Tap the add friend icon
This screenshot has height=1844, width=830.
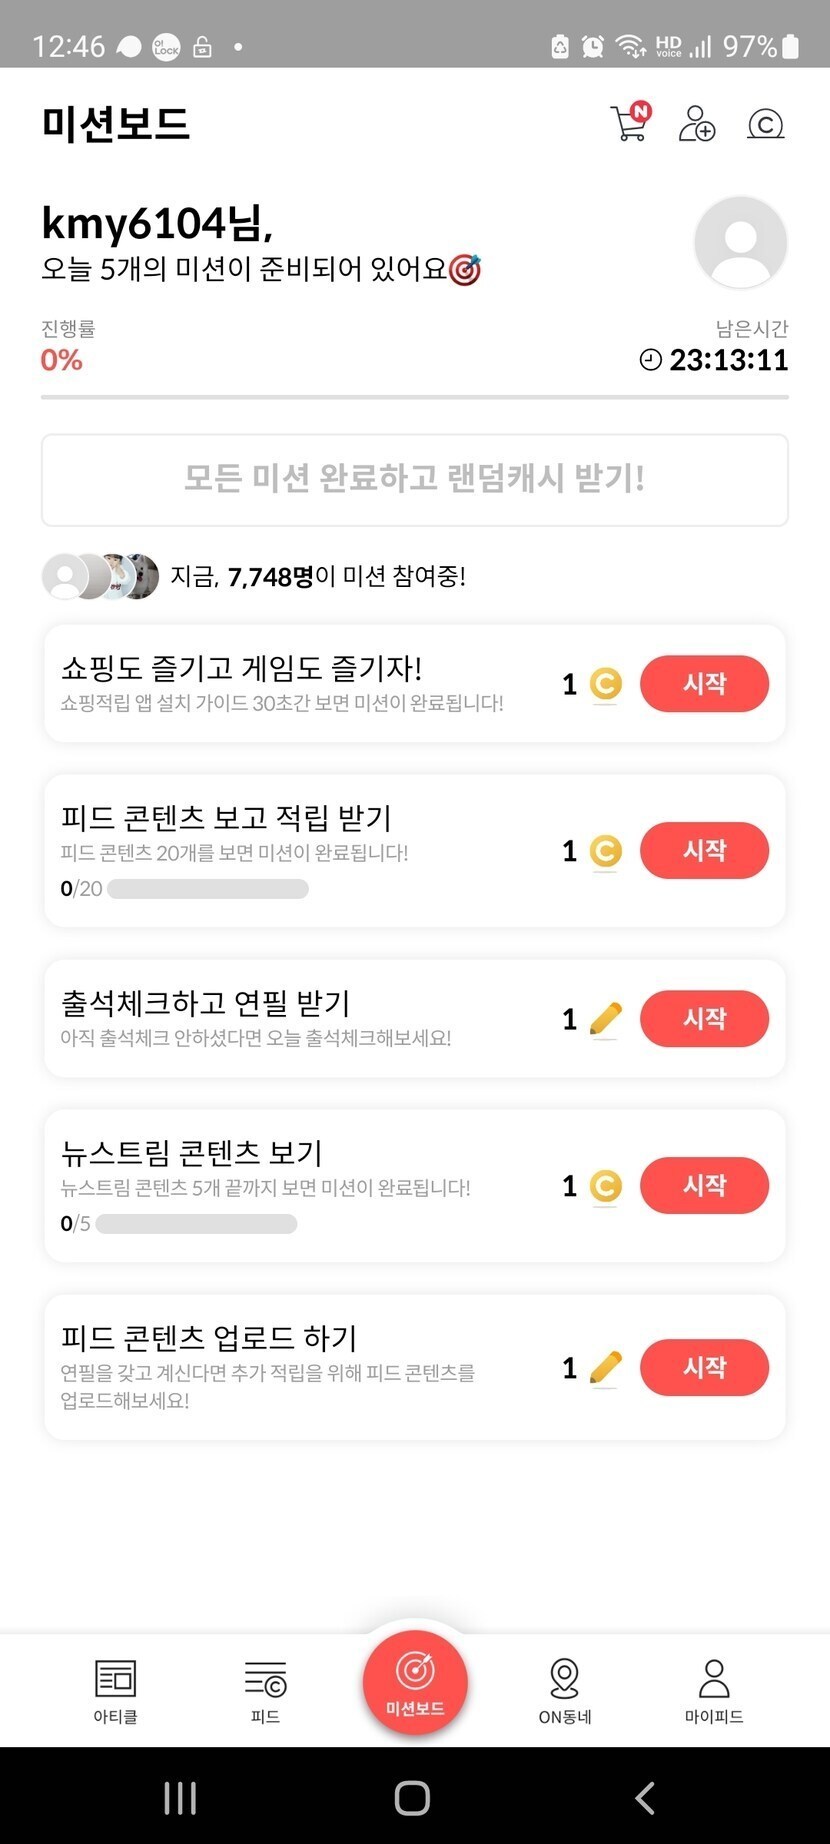[697, 124]
